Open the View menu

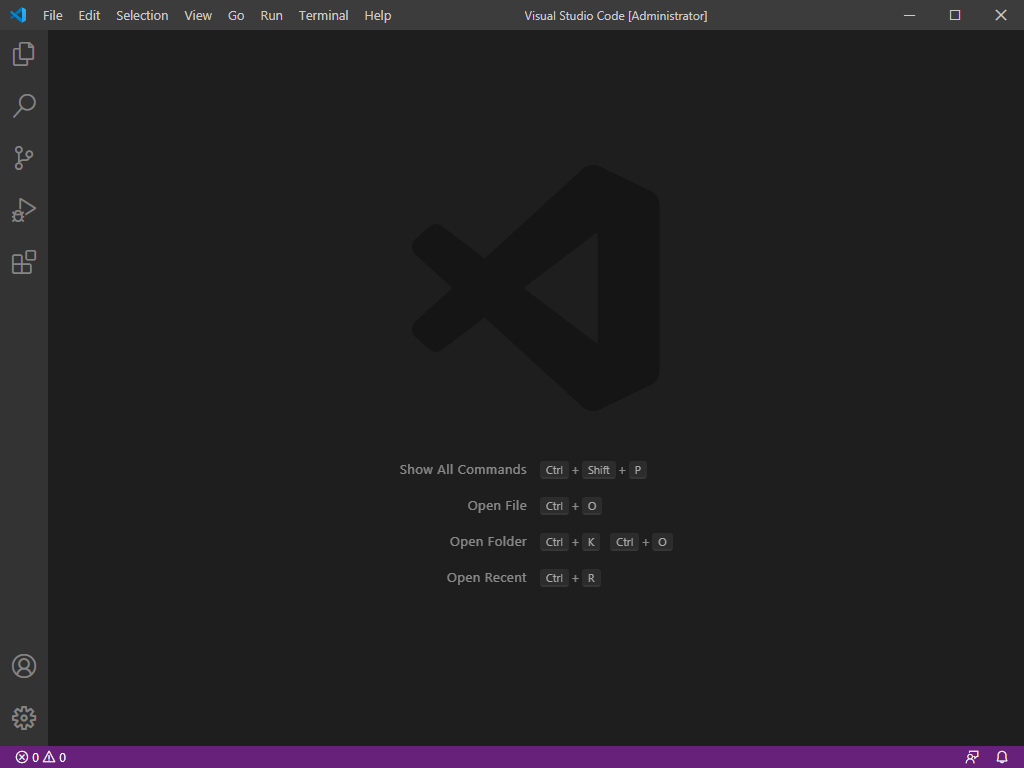[198, 15]
